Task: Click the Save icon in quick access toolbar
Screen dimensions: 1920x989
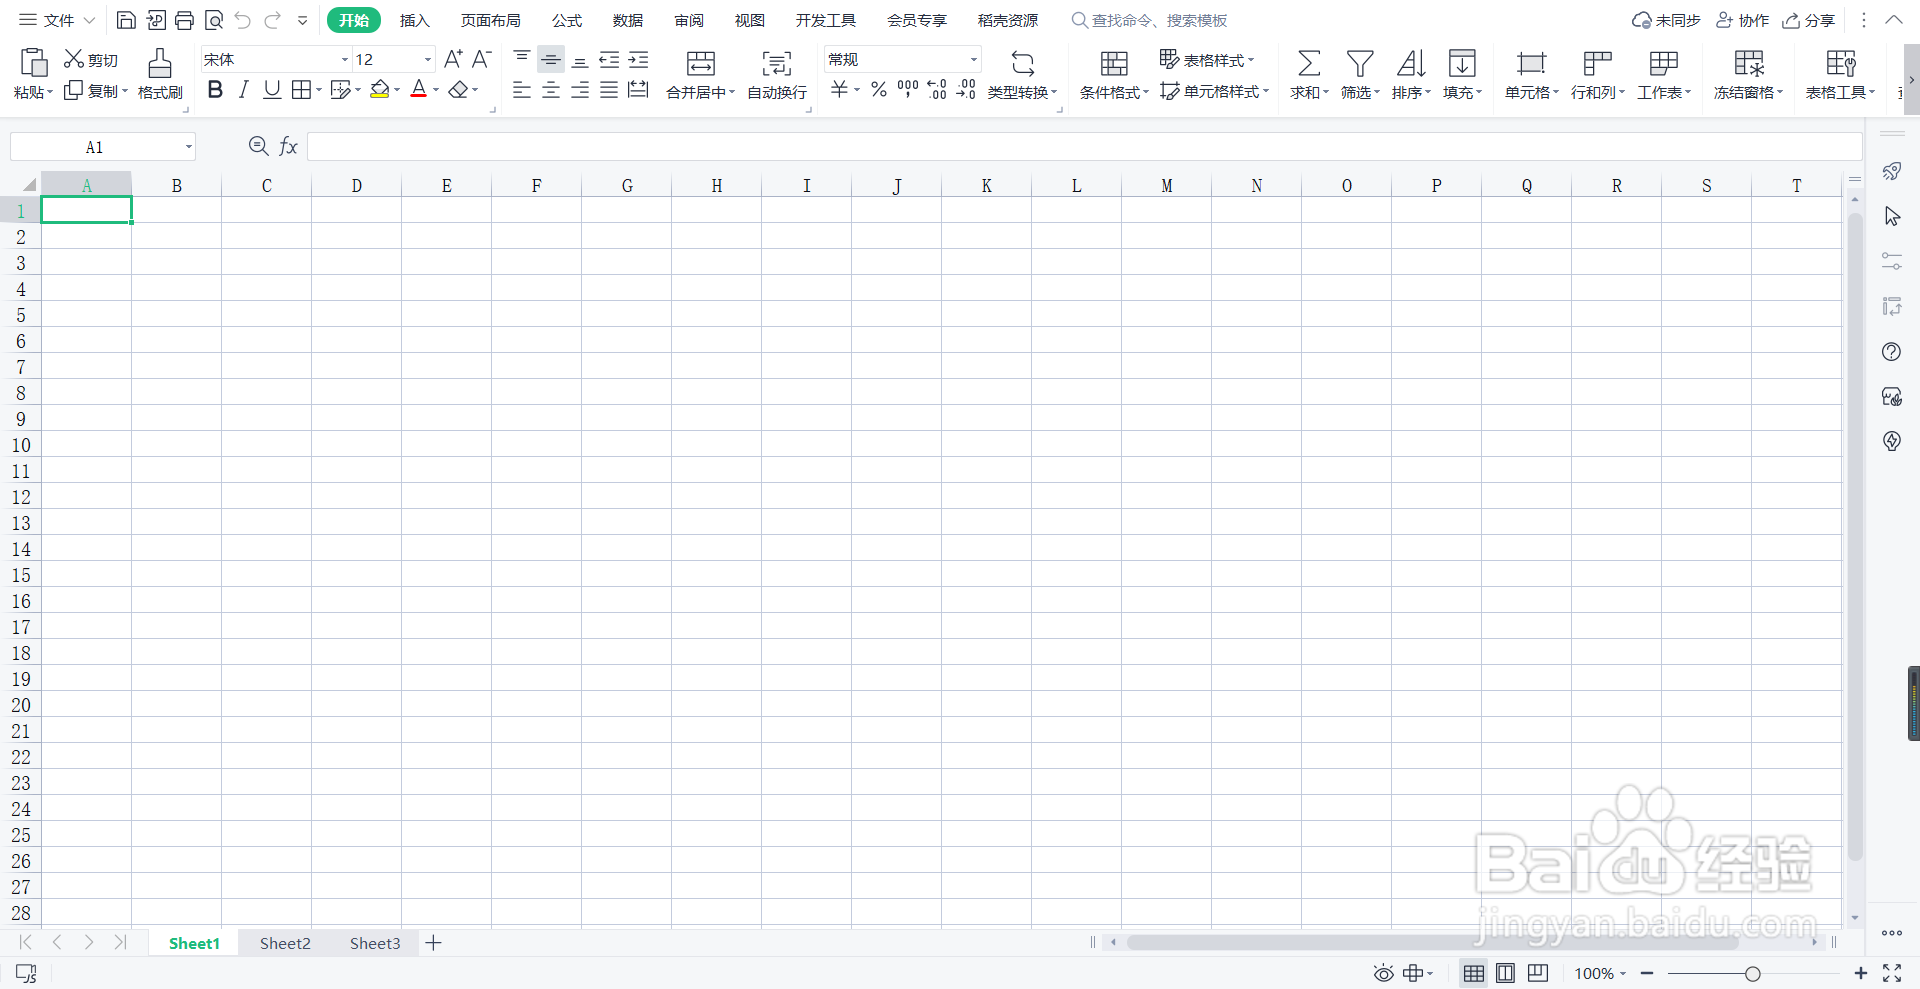Action: tap(126, 20)
